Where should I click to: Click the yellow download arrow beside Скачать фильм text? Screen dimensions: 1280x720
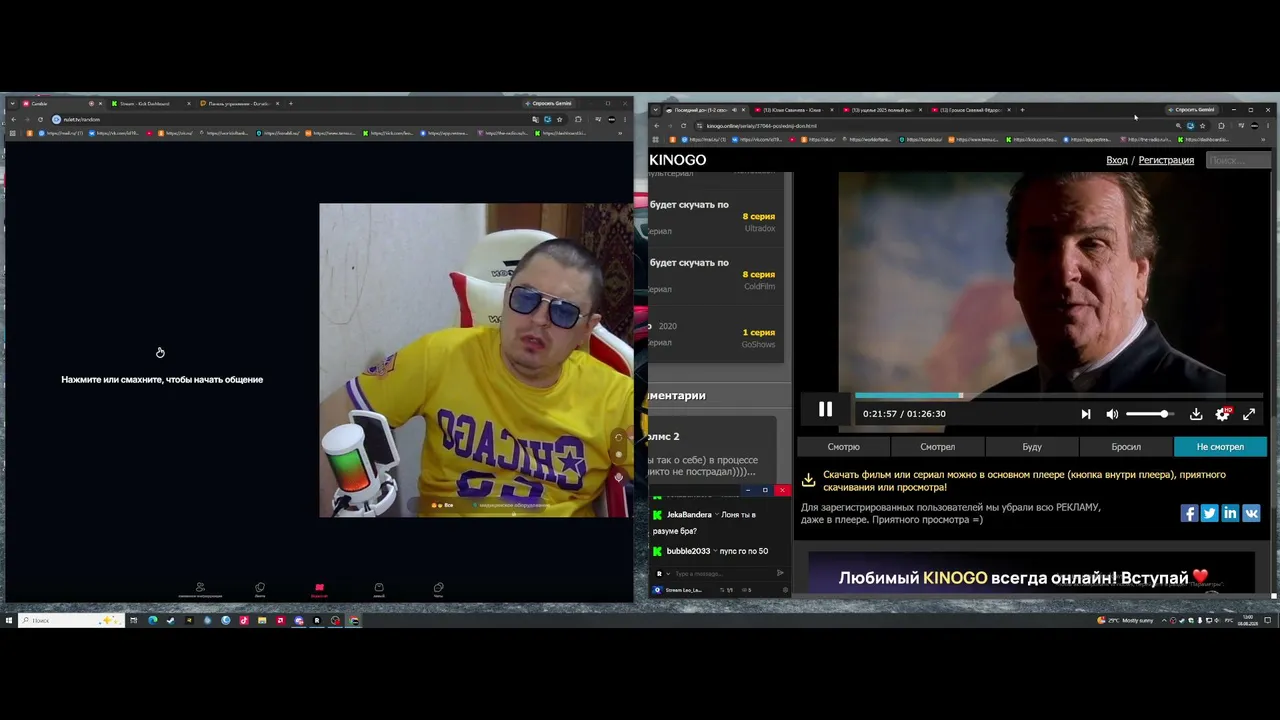[x=808, y=480]
